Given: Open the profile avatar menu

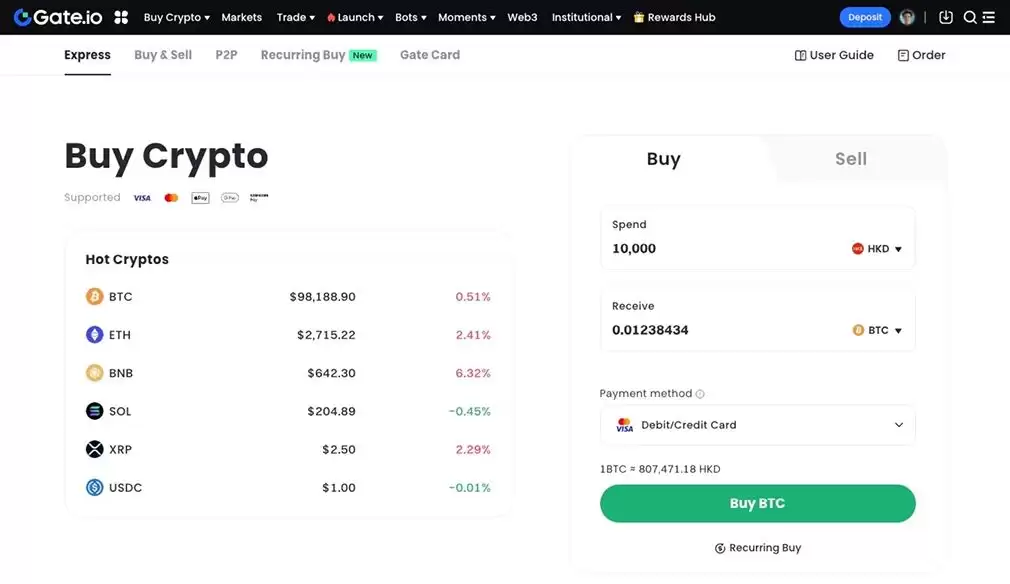Looking at the screenshot, I should [x=906, y=16].
